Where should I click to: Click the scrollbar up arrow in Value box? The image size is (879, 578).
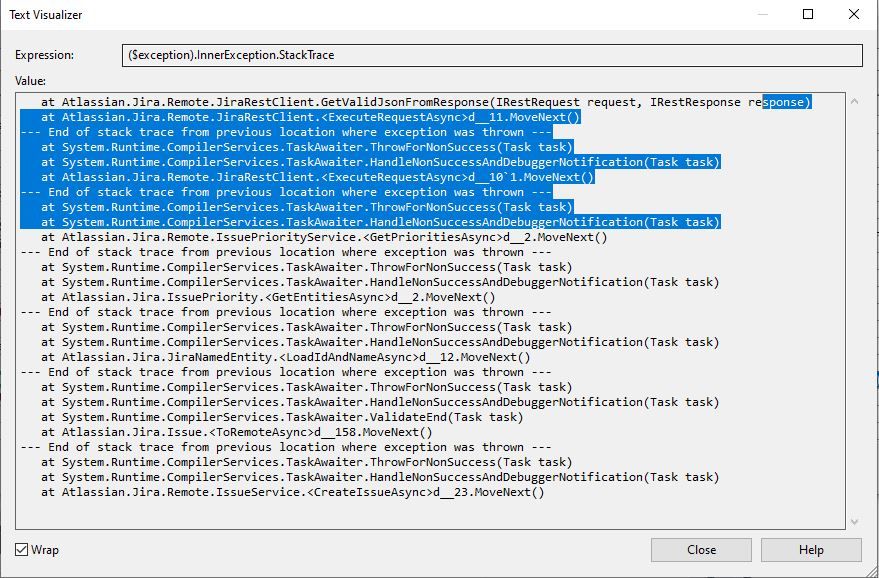854,101
